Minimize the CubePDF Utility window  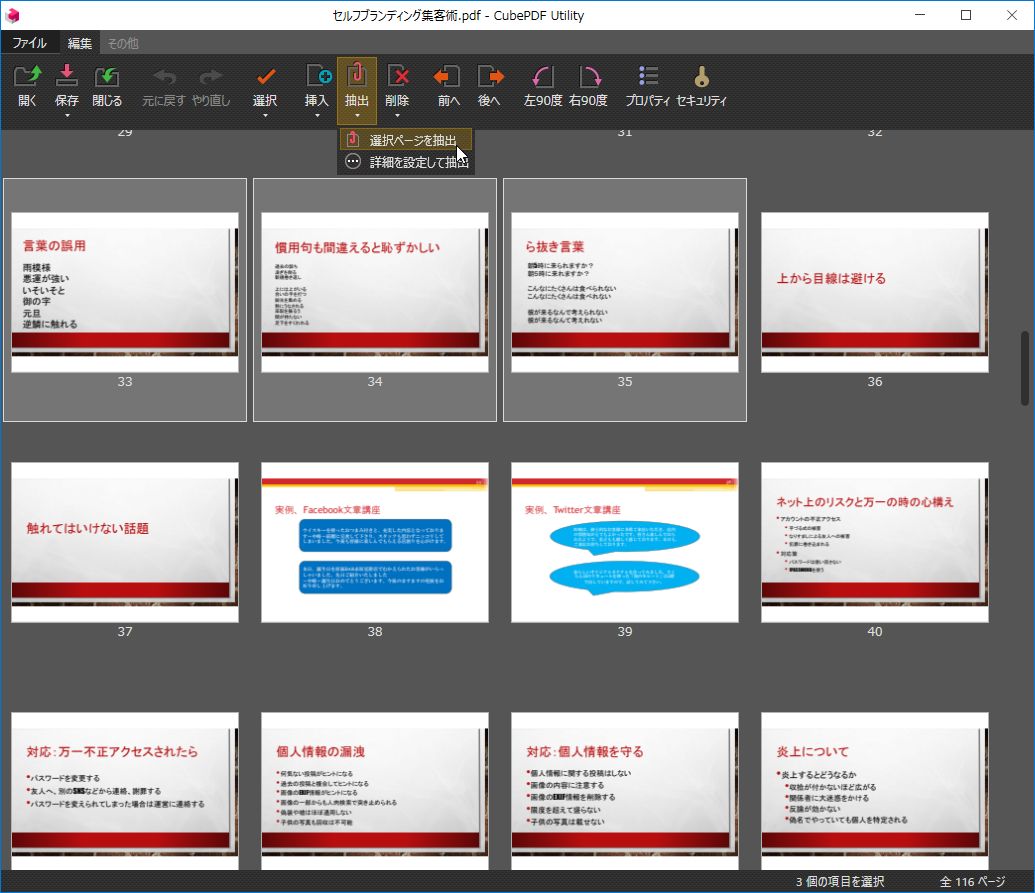pyautogui.click(x=920, y=15)
